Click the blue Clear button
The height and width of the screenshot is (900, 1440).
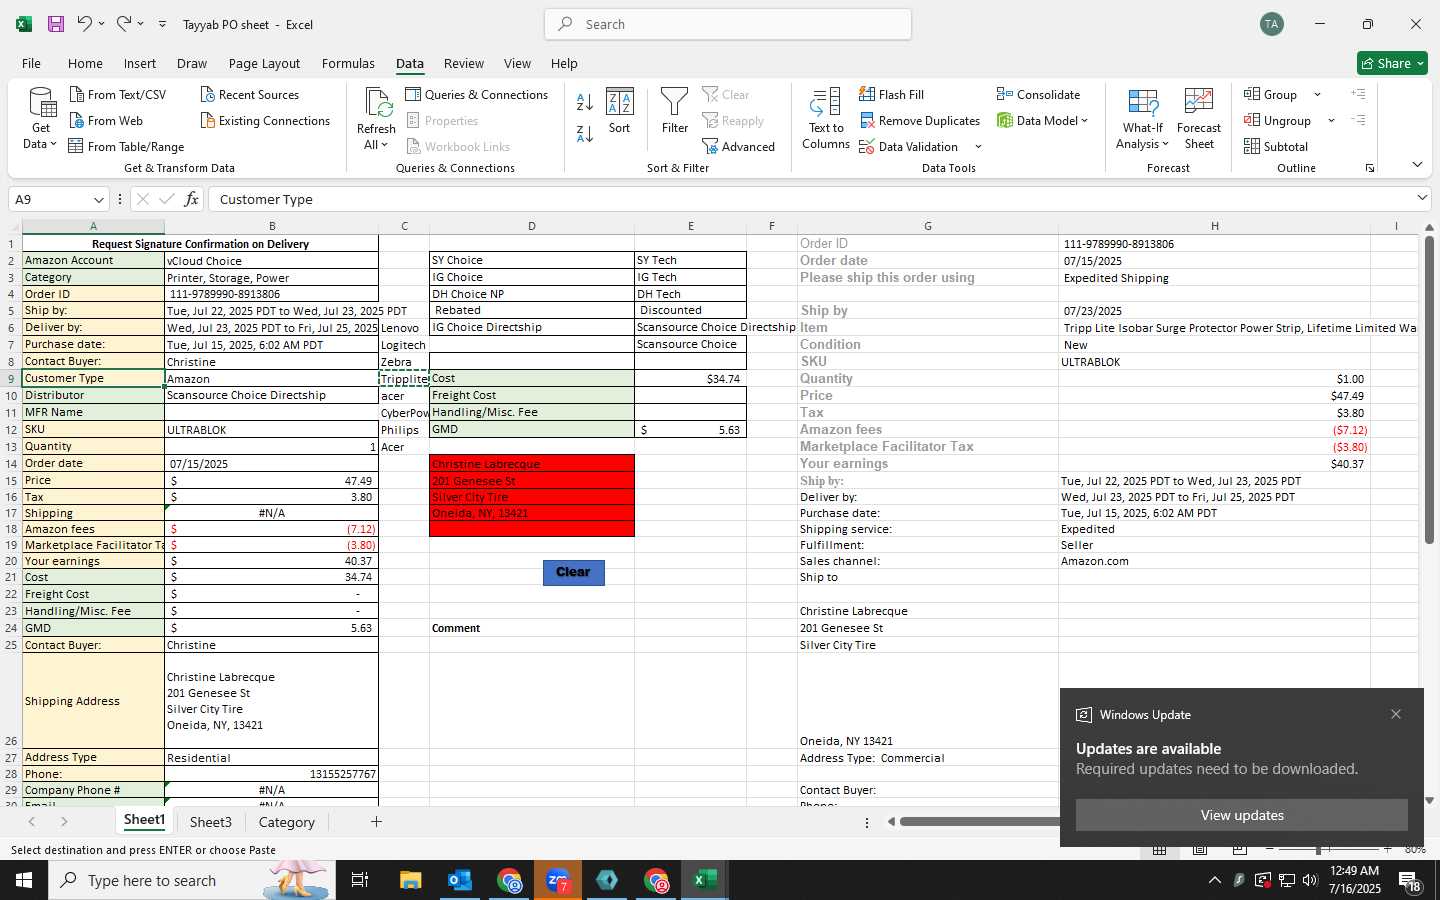574,572
